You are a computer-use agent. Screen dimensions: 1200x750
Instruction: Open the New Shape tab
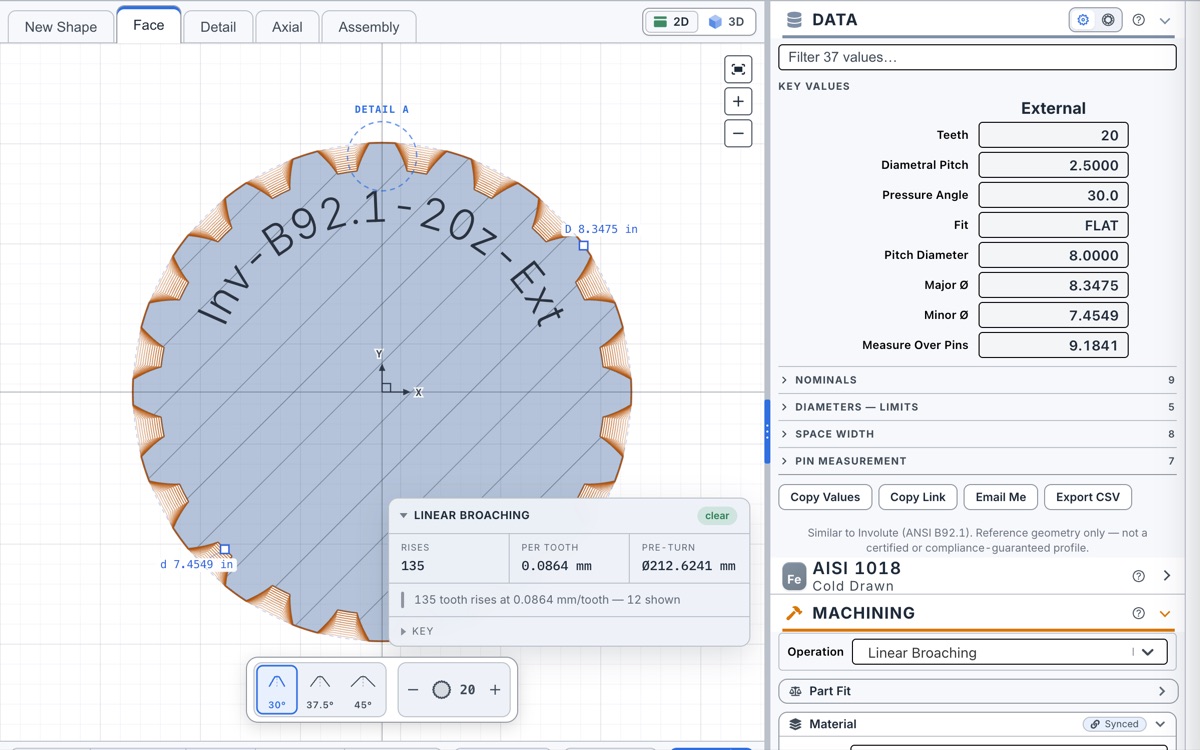coord(61,27)
